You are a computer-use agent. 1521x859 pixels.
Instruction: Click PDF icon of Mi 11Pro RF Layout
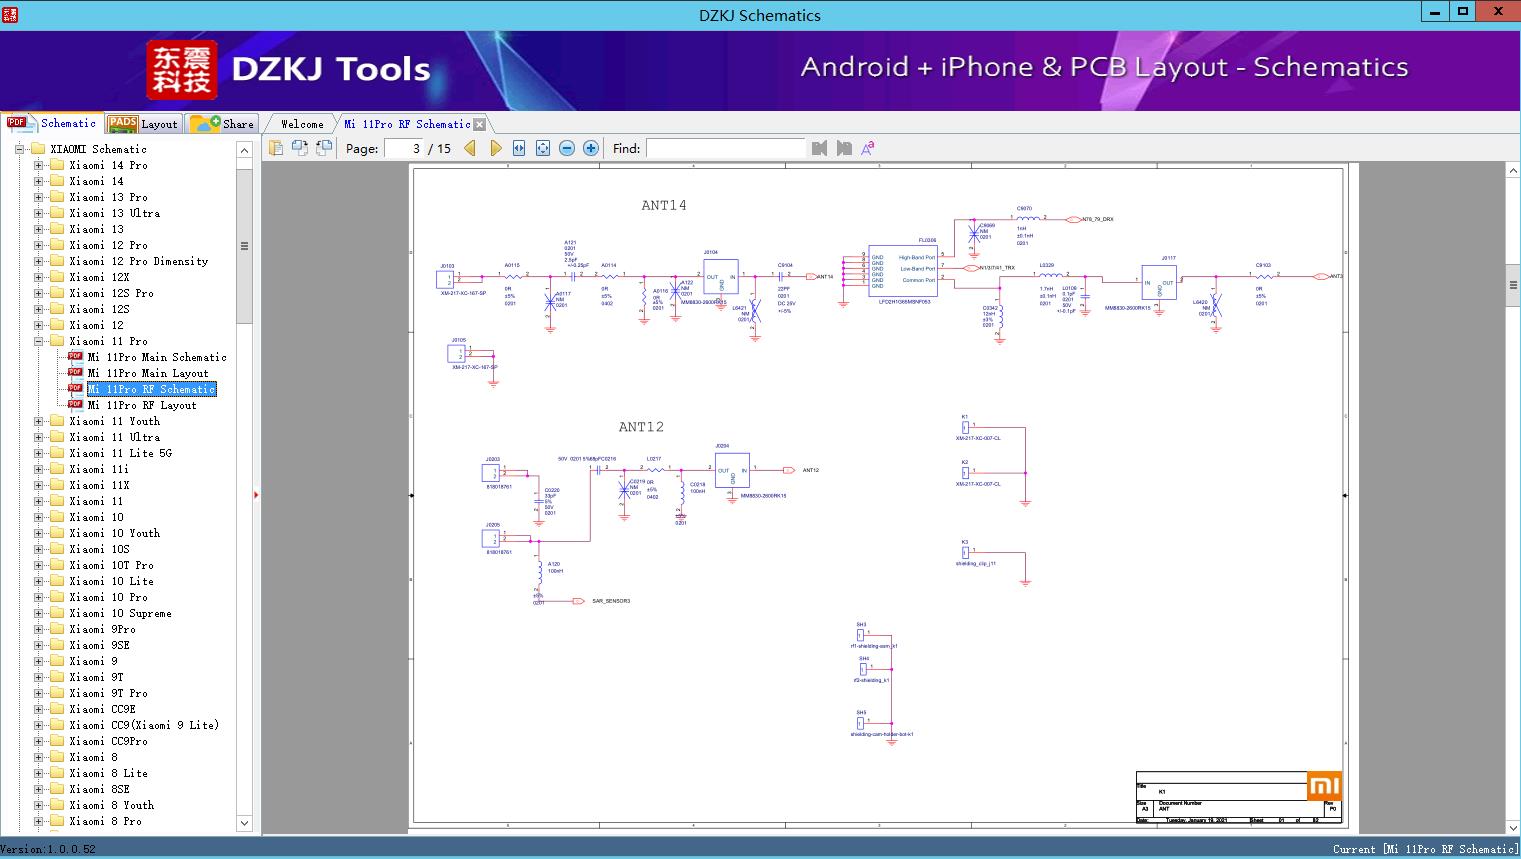[x=75, y=405]
